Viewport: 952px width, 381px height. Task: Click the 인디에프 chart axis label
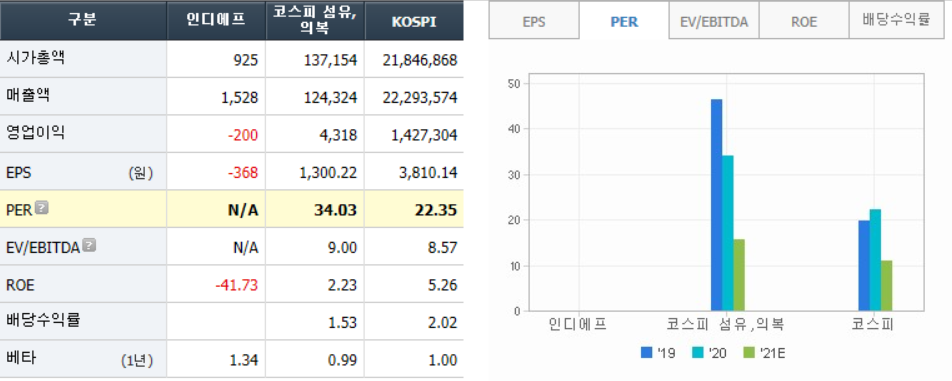coord(577,324)
